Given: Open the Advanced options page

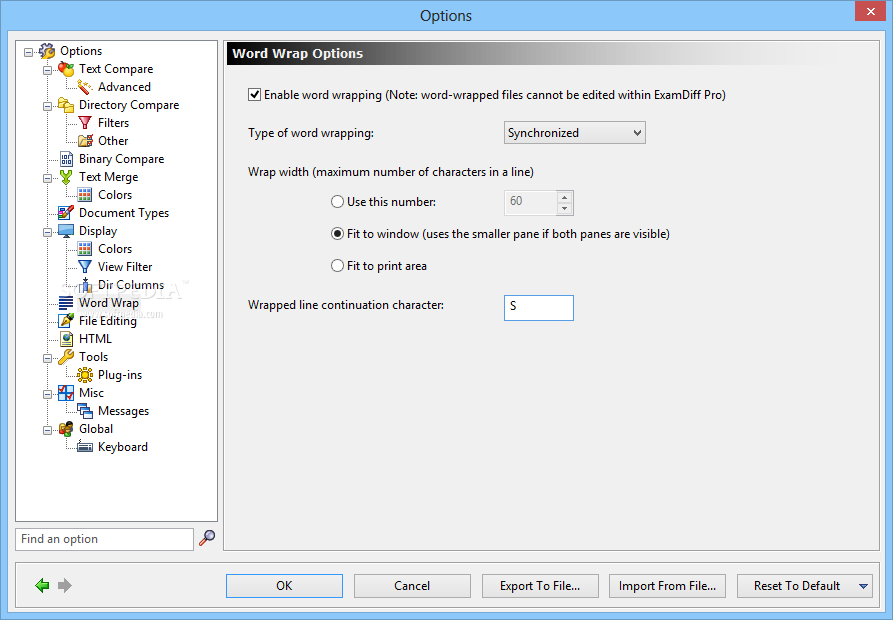Looking at the screenshot, I should 124,87.
